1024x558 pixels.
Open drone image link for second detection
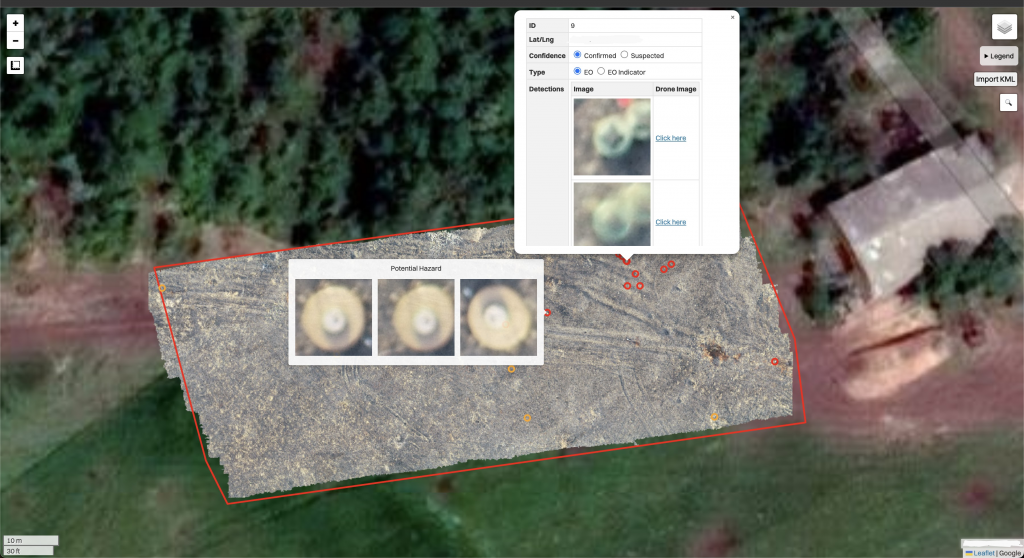[671, 222]
